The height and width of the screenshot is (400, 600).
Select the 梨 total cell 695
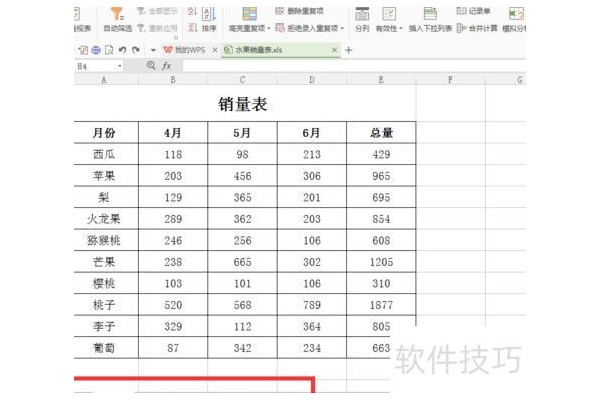(381, 198)
